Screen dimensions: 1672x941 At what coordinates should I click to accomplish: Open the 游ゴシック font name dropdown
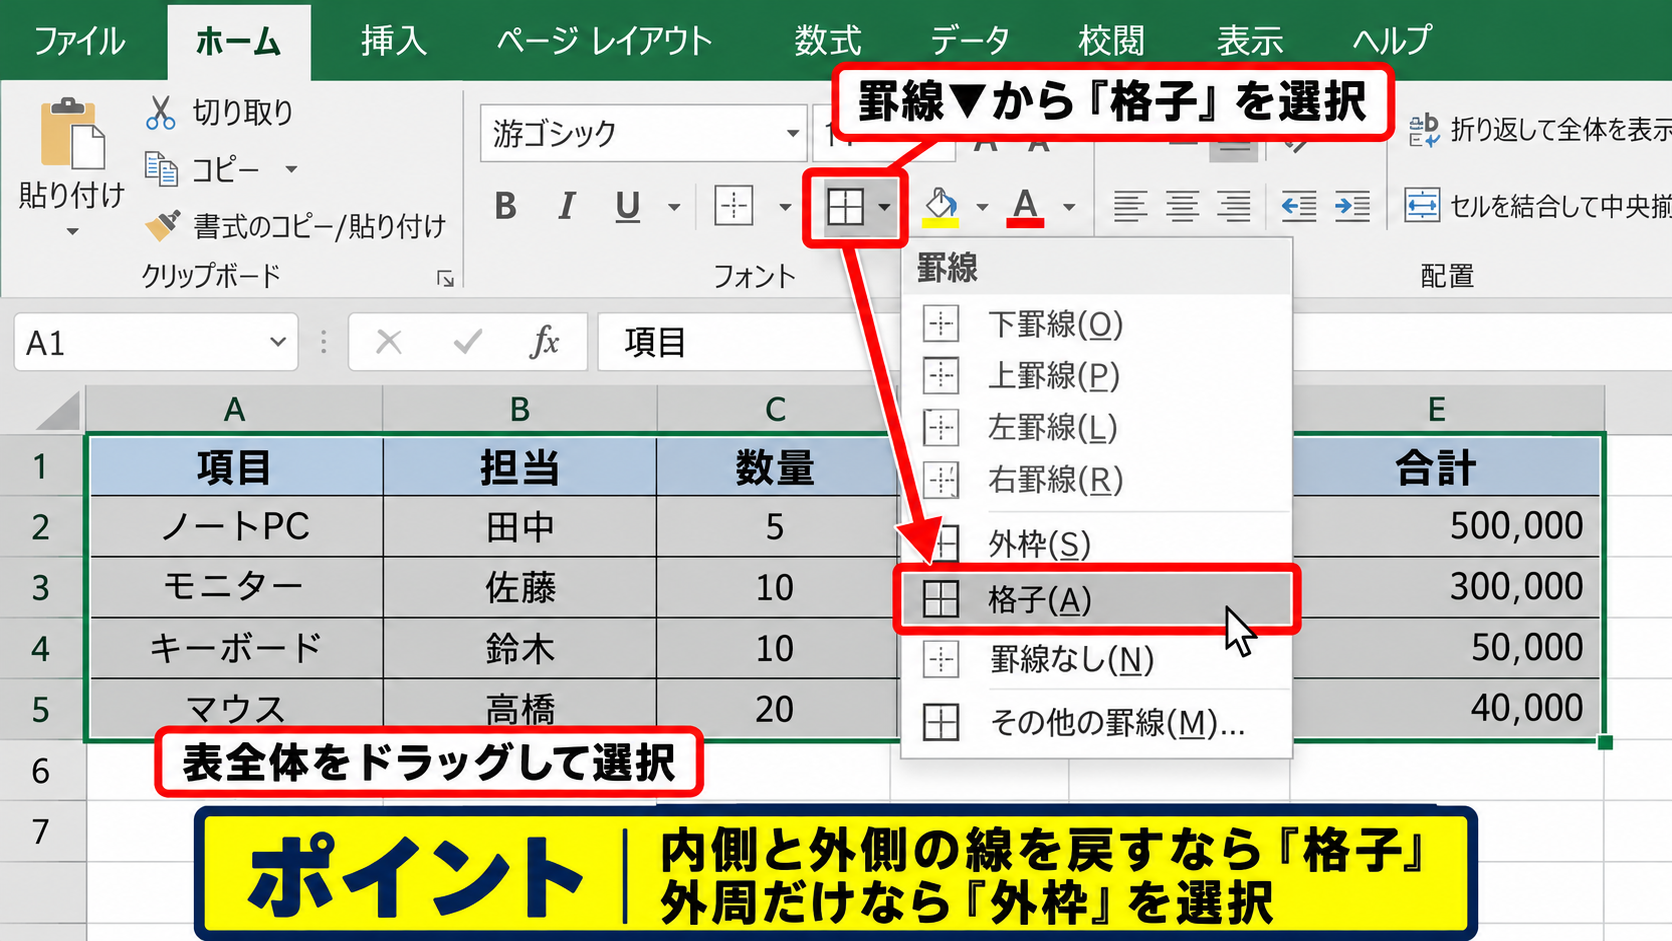click(x=792, y=133)
